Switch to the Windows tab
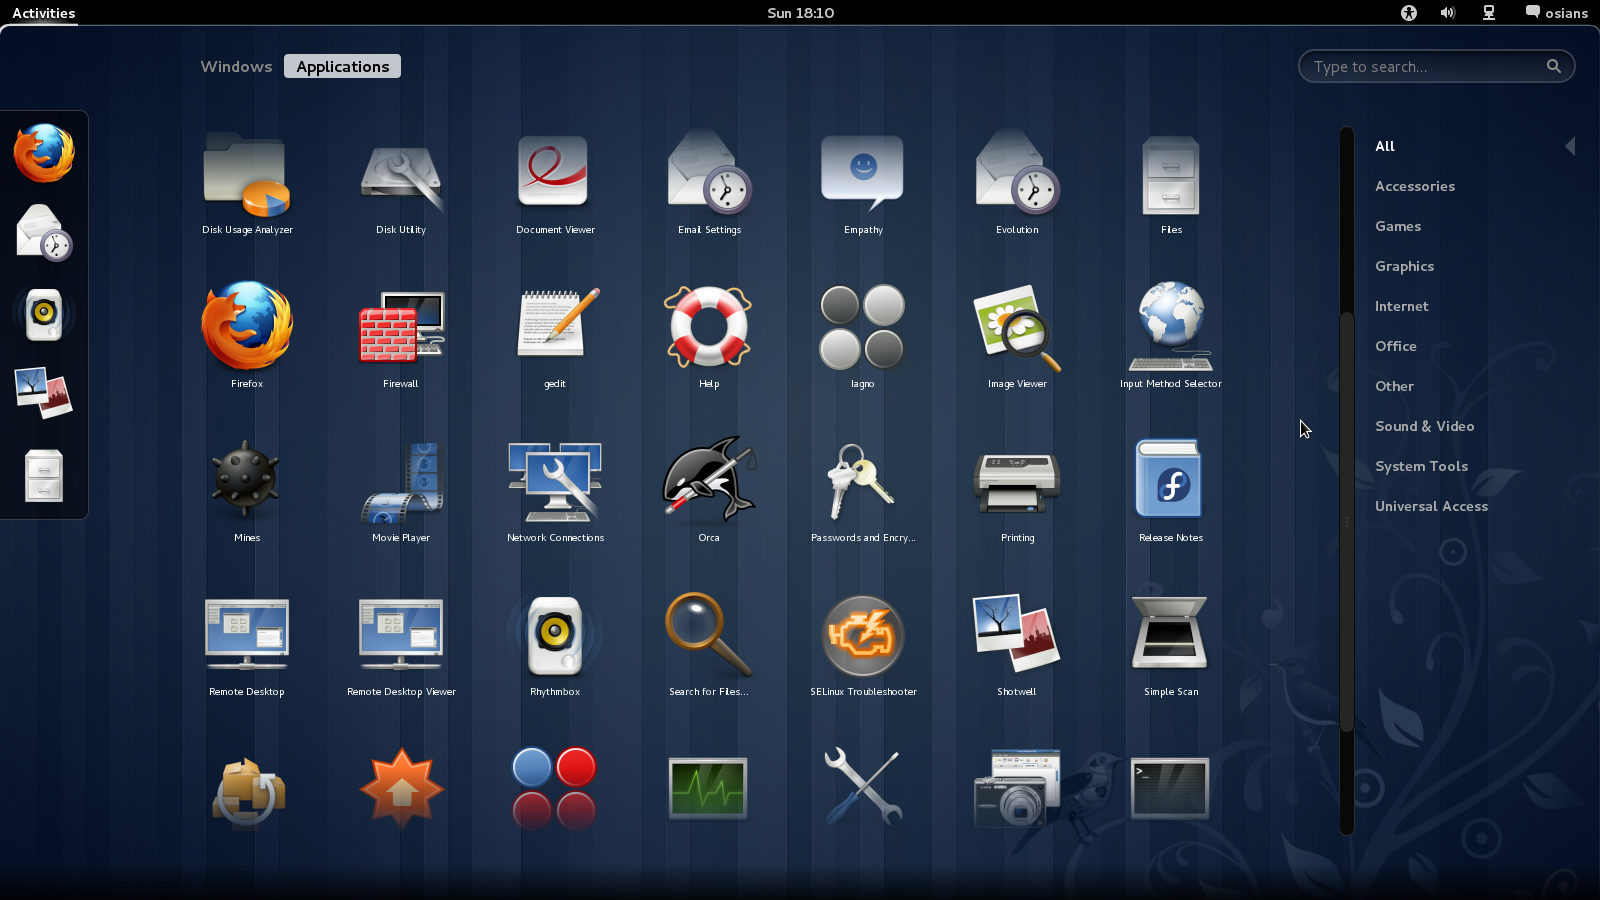 point(236,66)
